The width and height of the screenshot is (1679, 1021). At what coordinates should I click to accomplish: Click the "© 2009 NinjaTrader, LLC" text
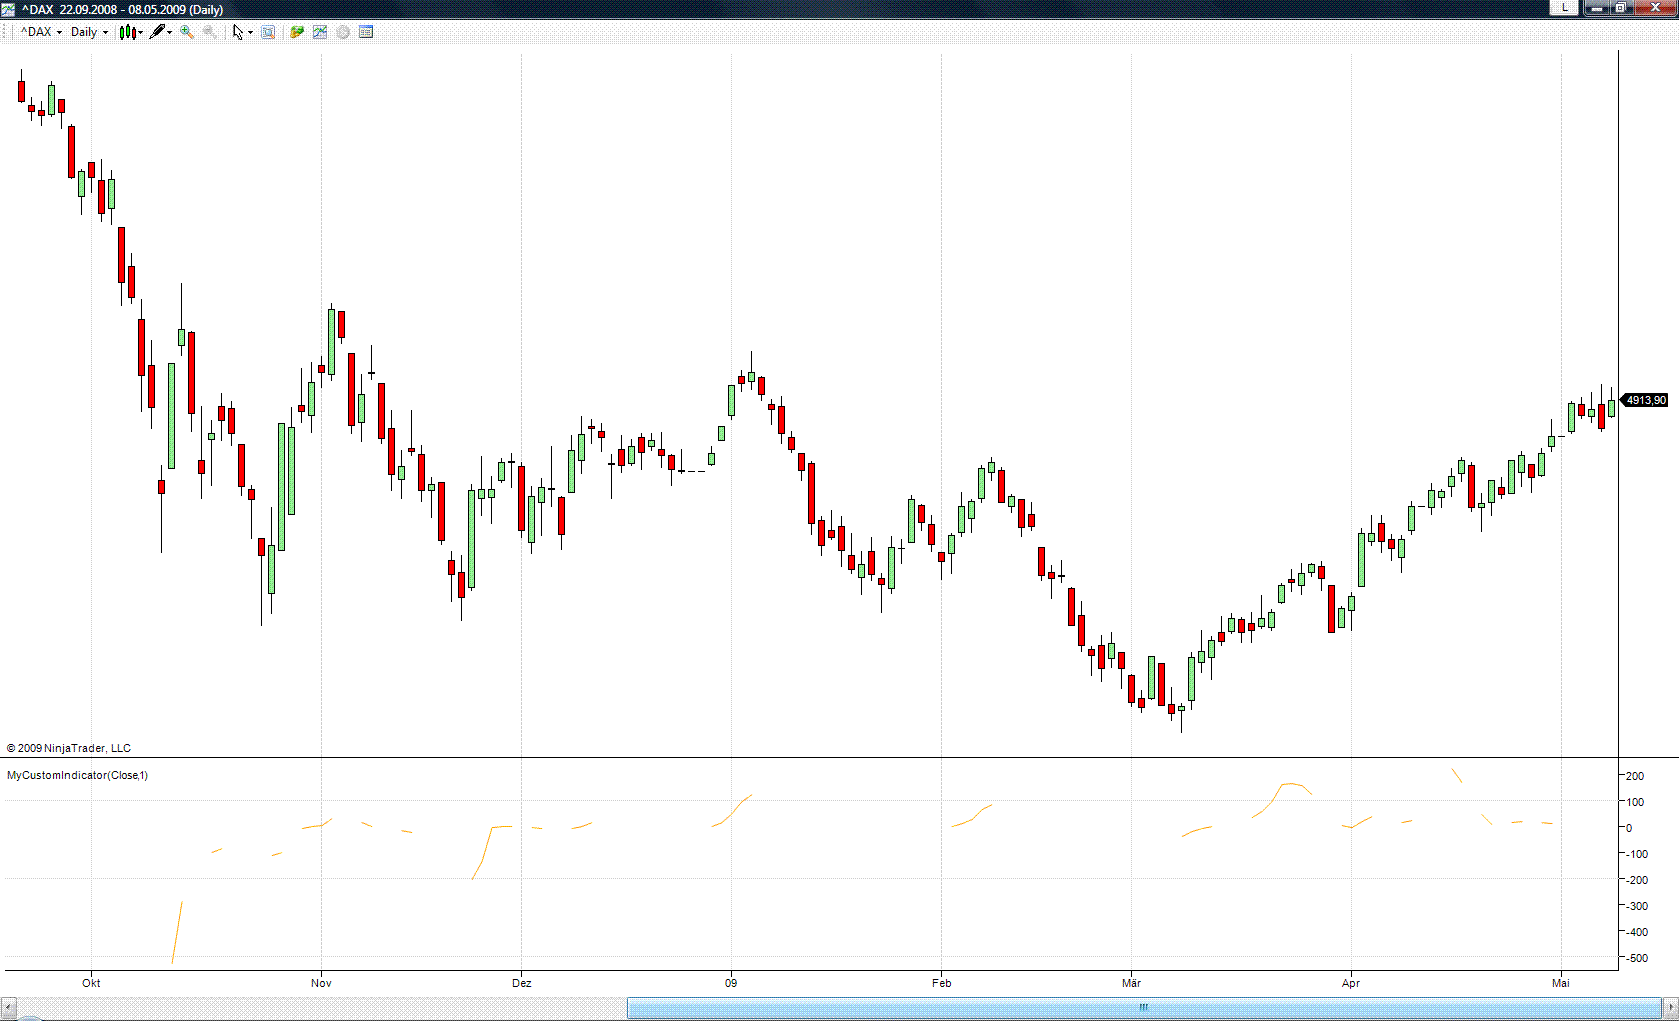[x=69, y=748]
